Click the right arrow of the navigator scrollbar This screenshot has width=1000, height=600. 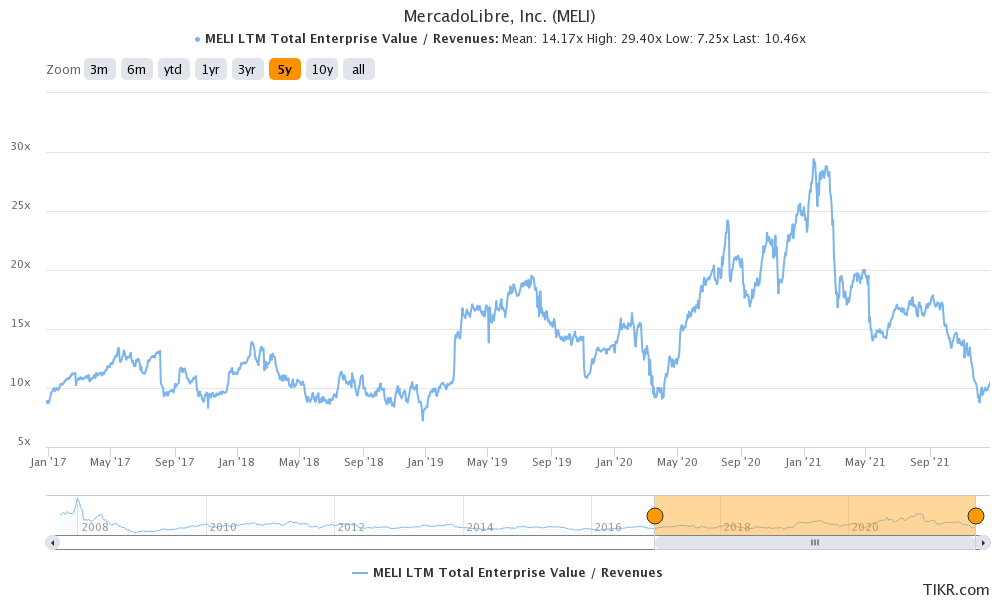point(984,543)
